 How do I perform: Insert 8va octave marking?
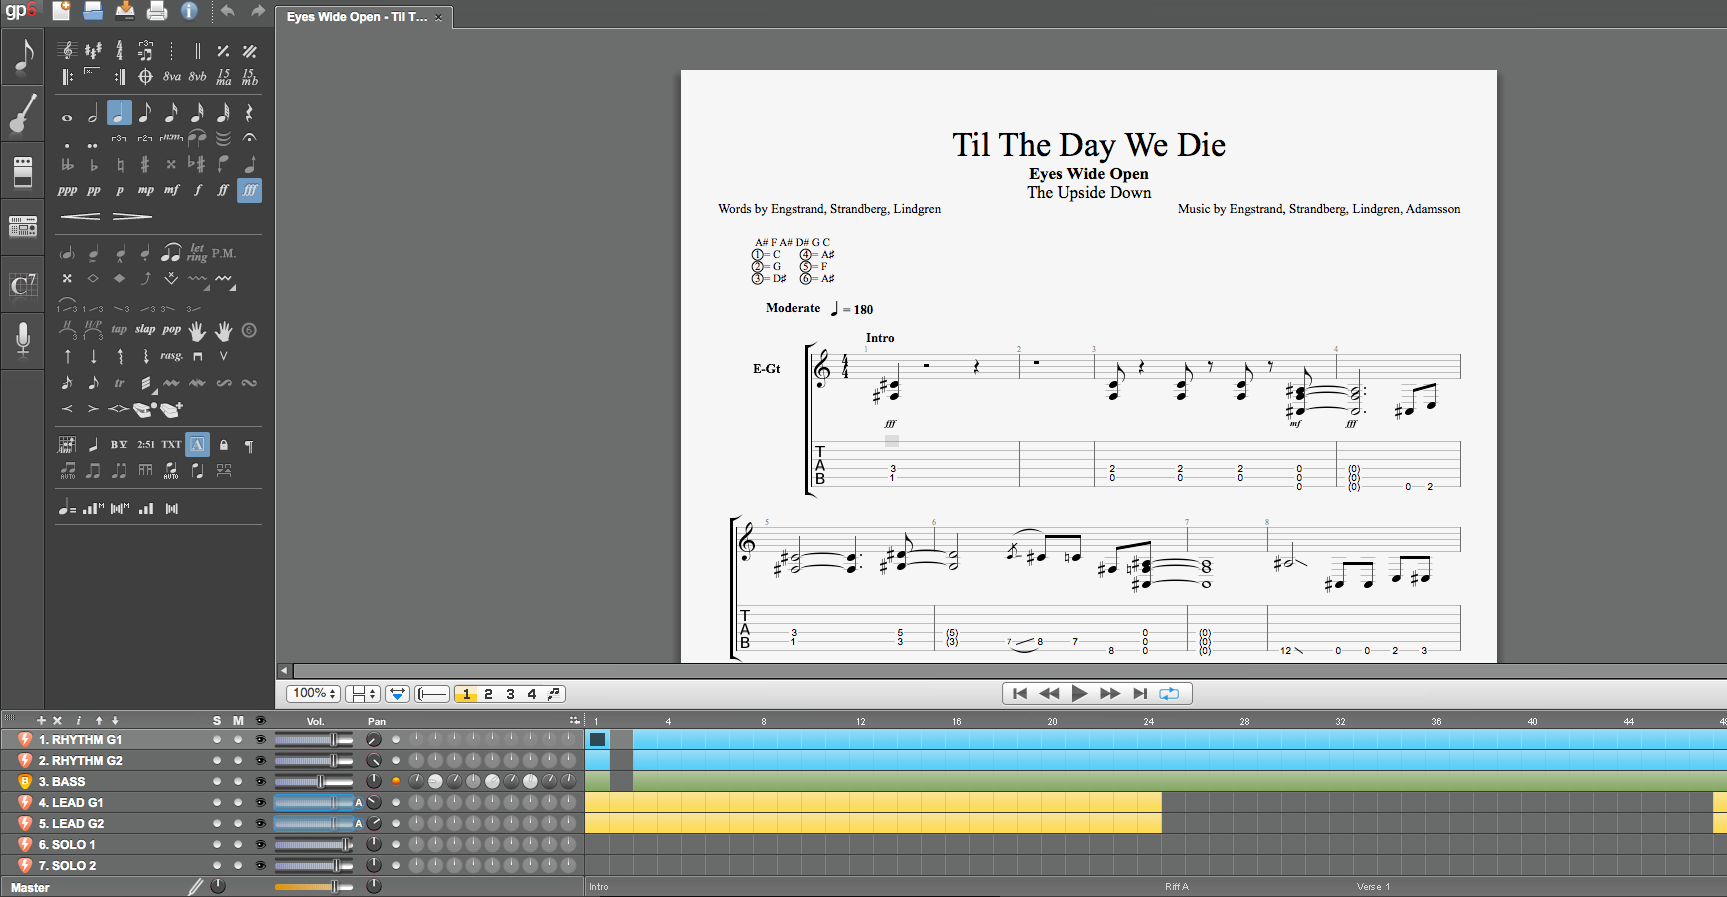click(x=172, y=76)
